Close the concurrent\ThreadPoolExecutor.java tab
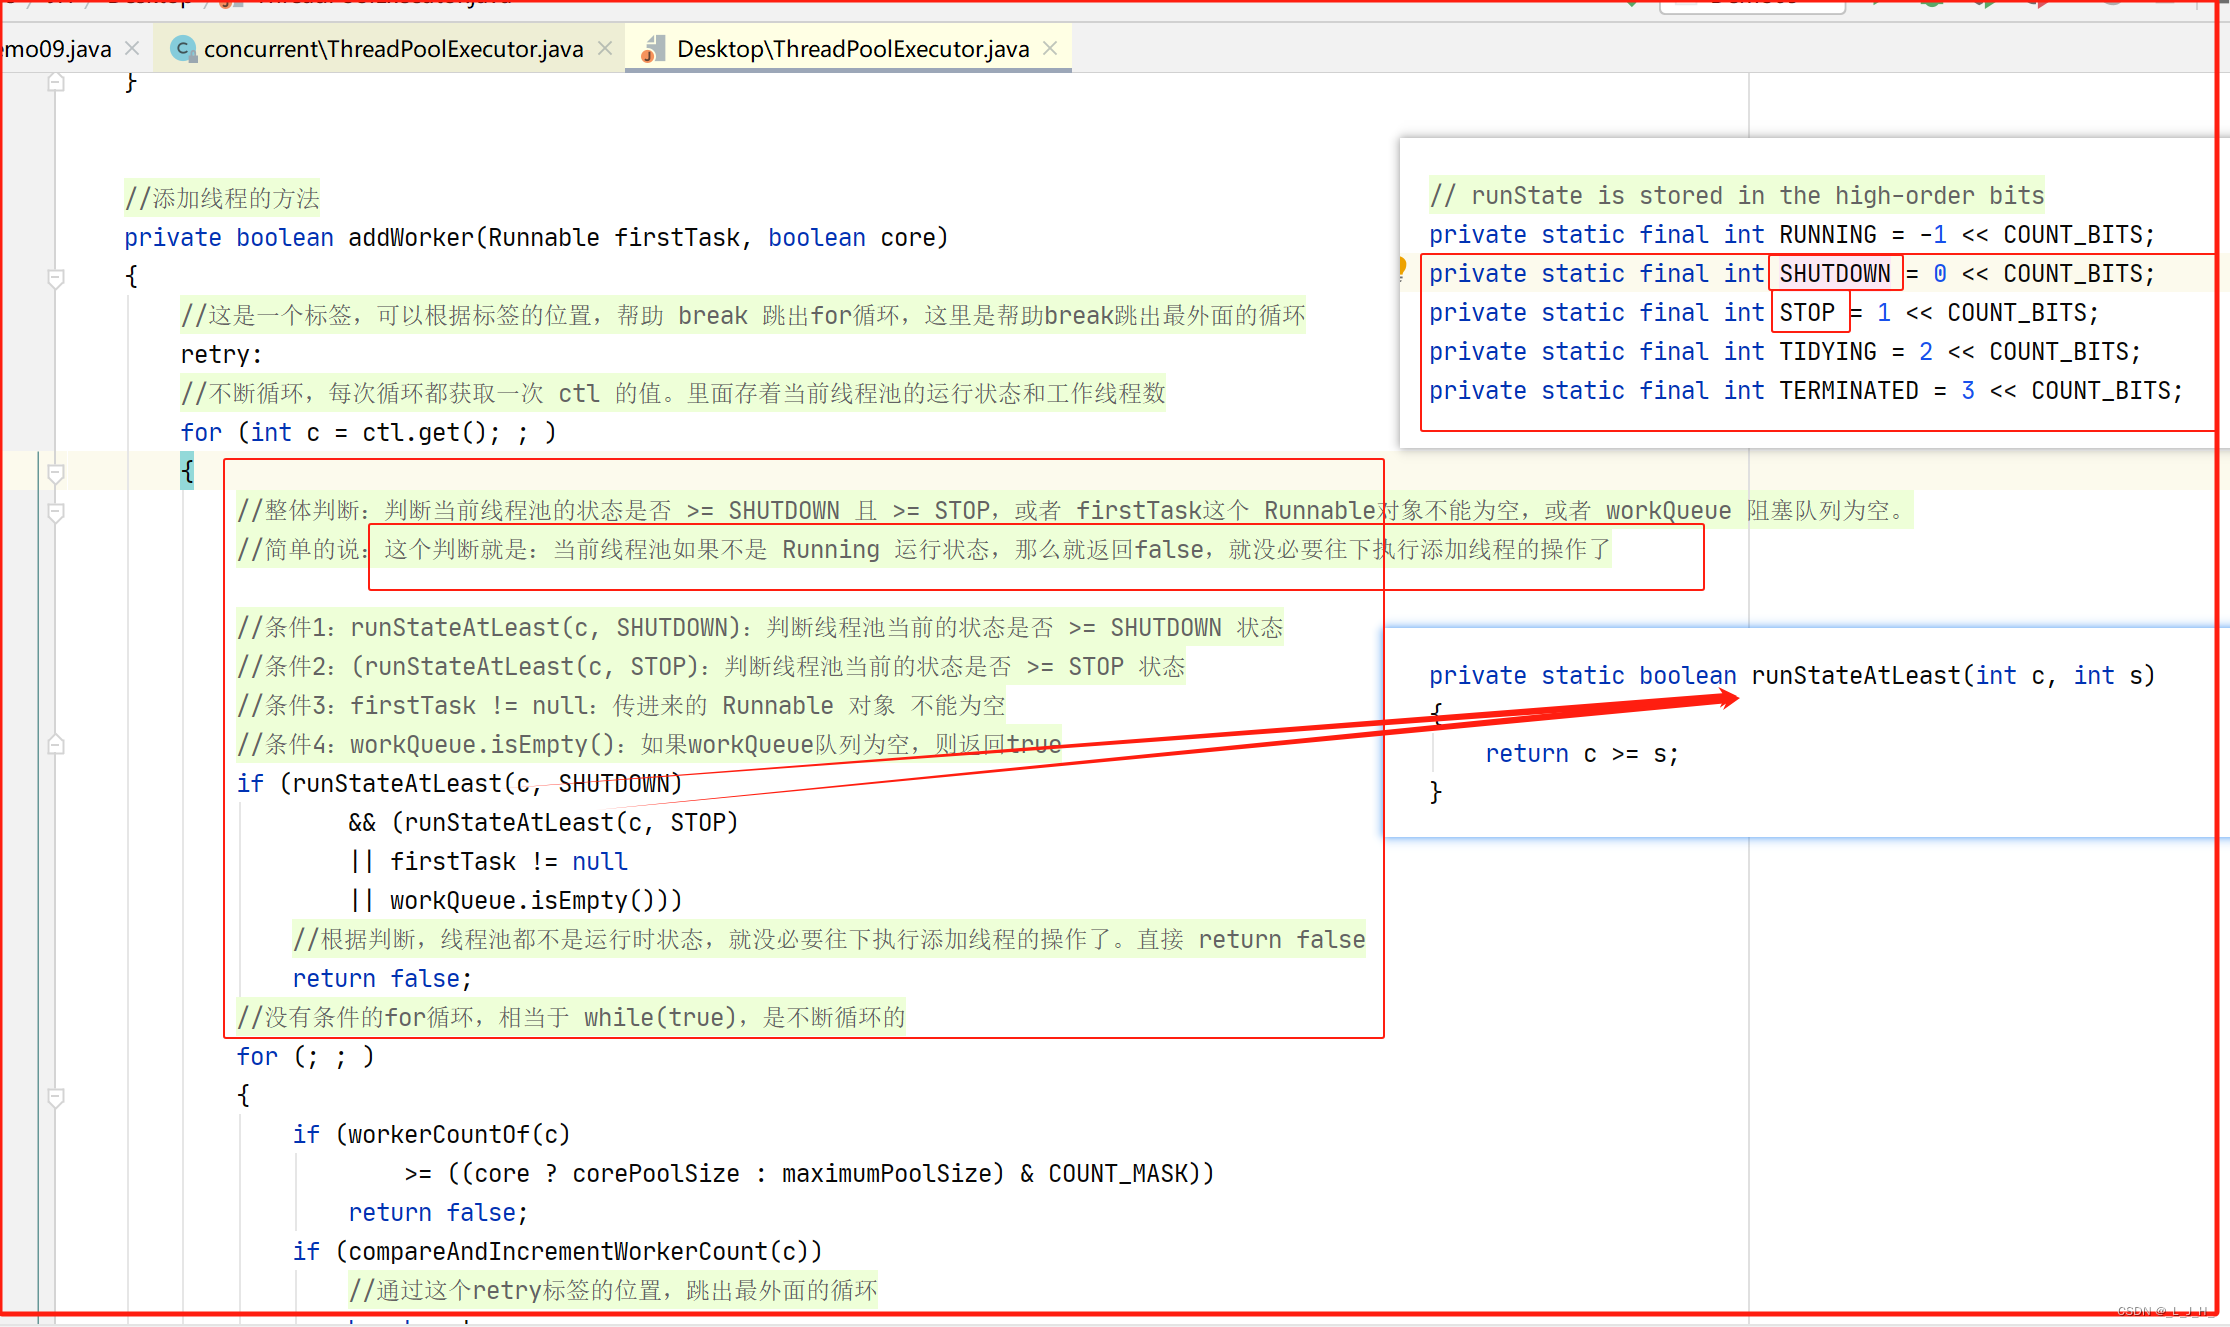2230x1327 pixels. tap(605, 48)
